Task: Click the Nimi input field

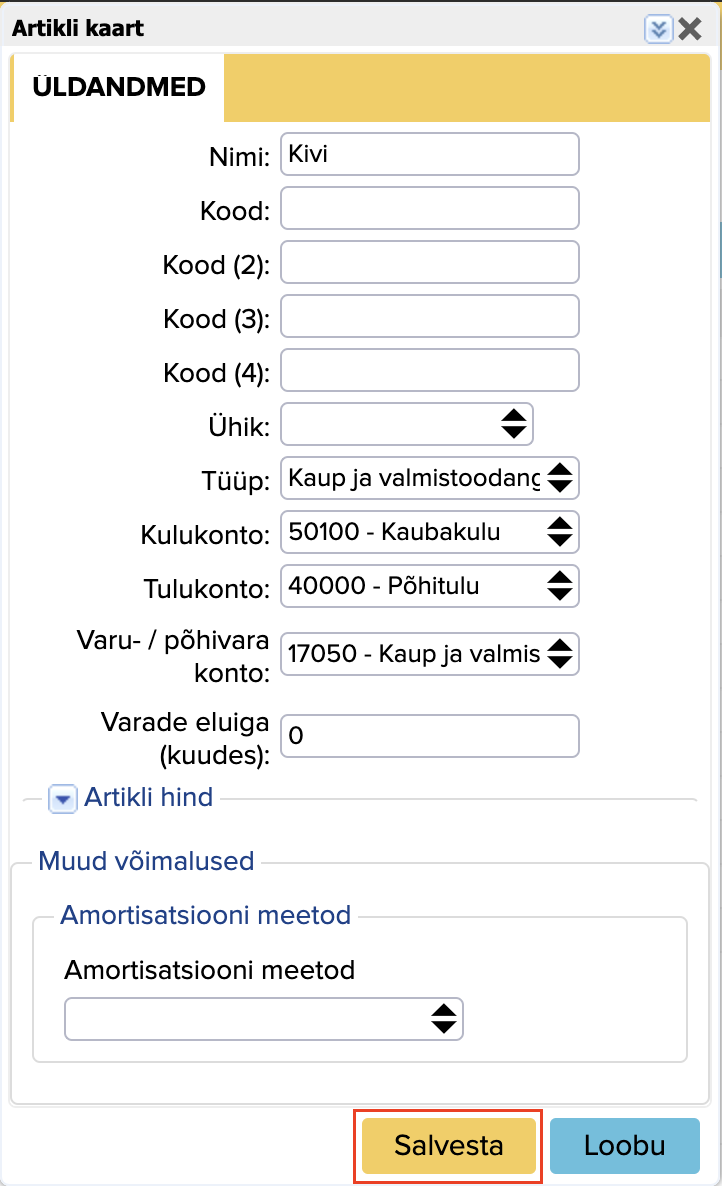Action: [430, 154]
